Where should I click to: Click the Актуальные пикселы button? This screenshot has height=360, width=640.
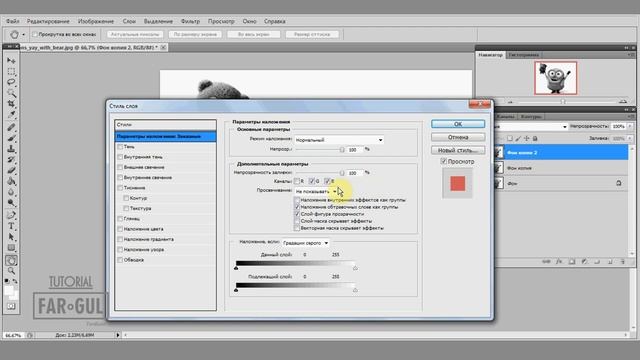click(135, 34)
